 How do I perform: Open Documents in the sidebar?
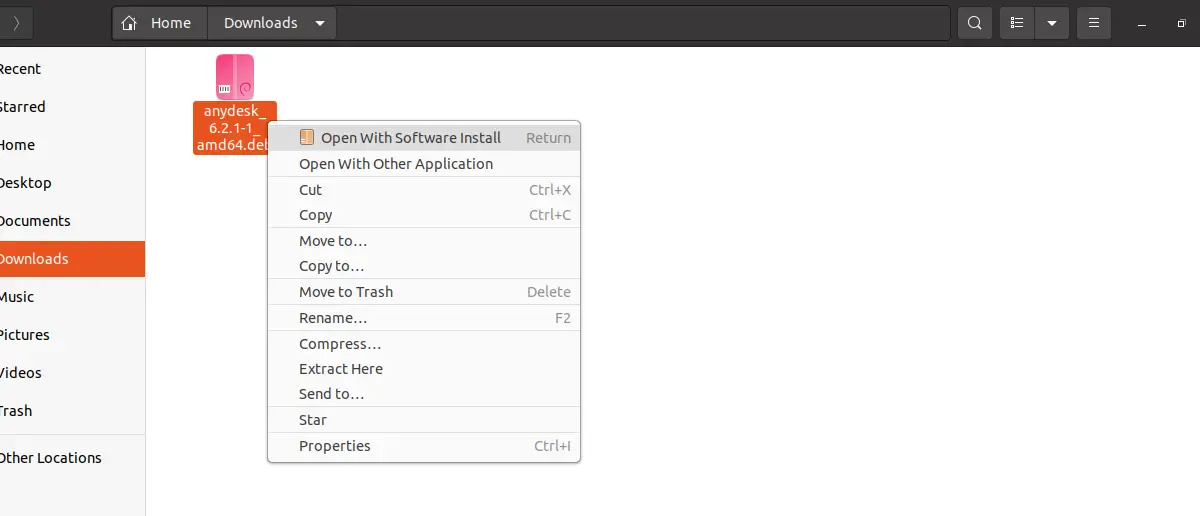(x=72, y=221)
